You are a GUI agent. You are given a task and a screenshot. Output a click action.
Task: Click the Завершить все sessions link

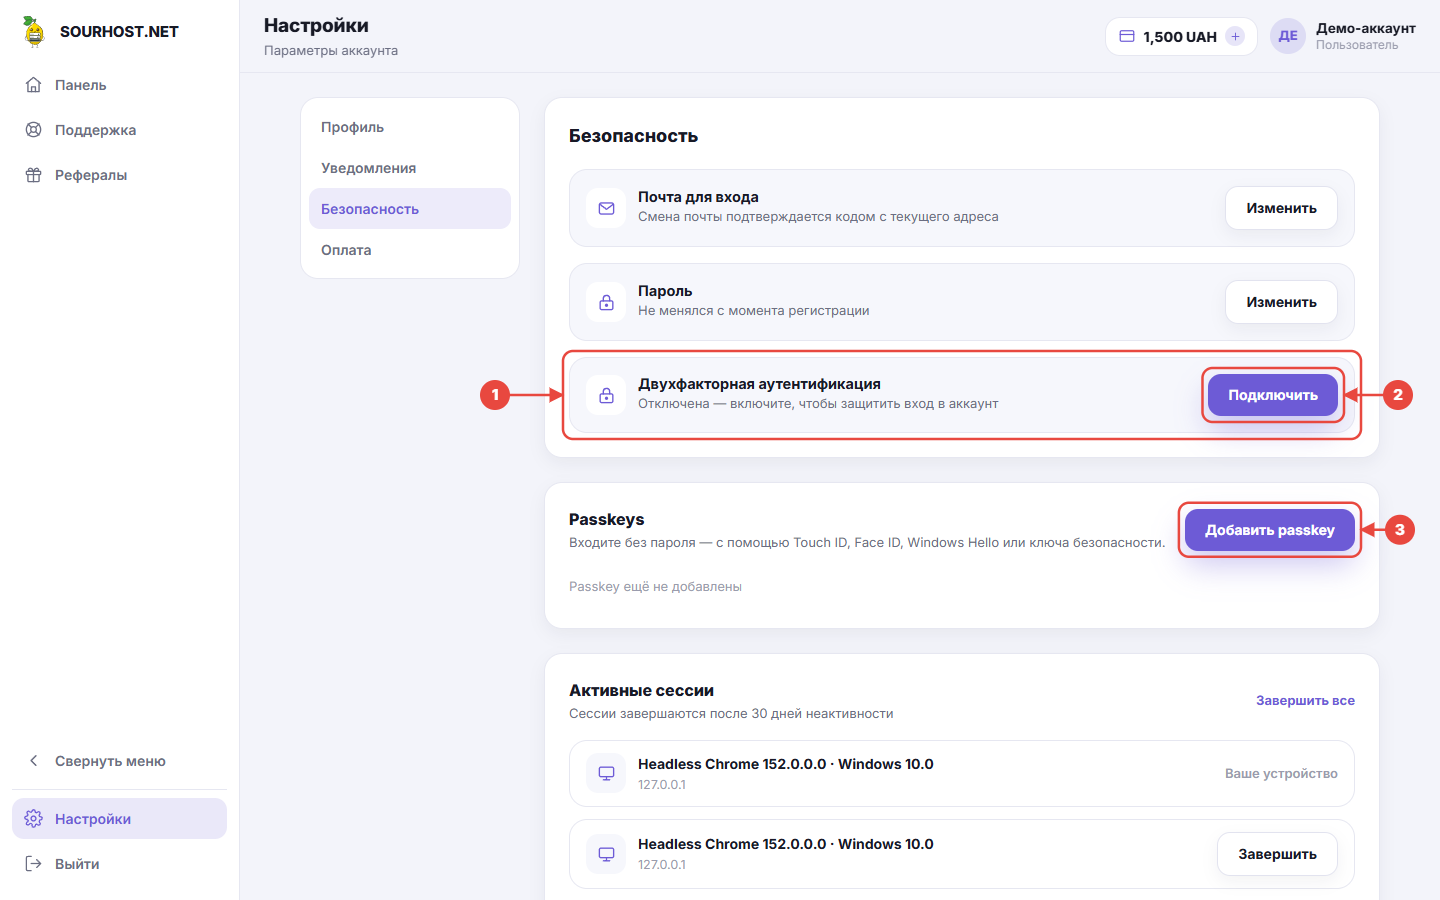pyautogui.click(x=1305, y=701)
